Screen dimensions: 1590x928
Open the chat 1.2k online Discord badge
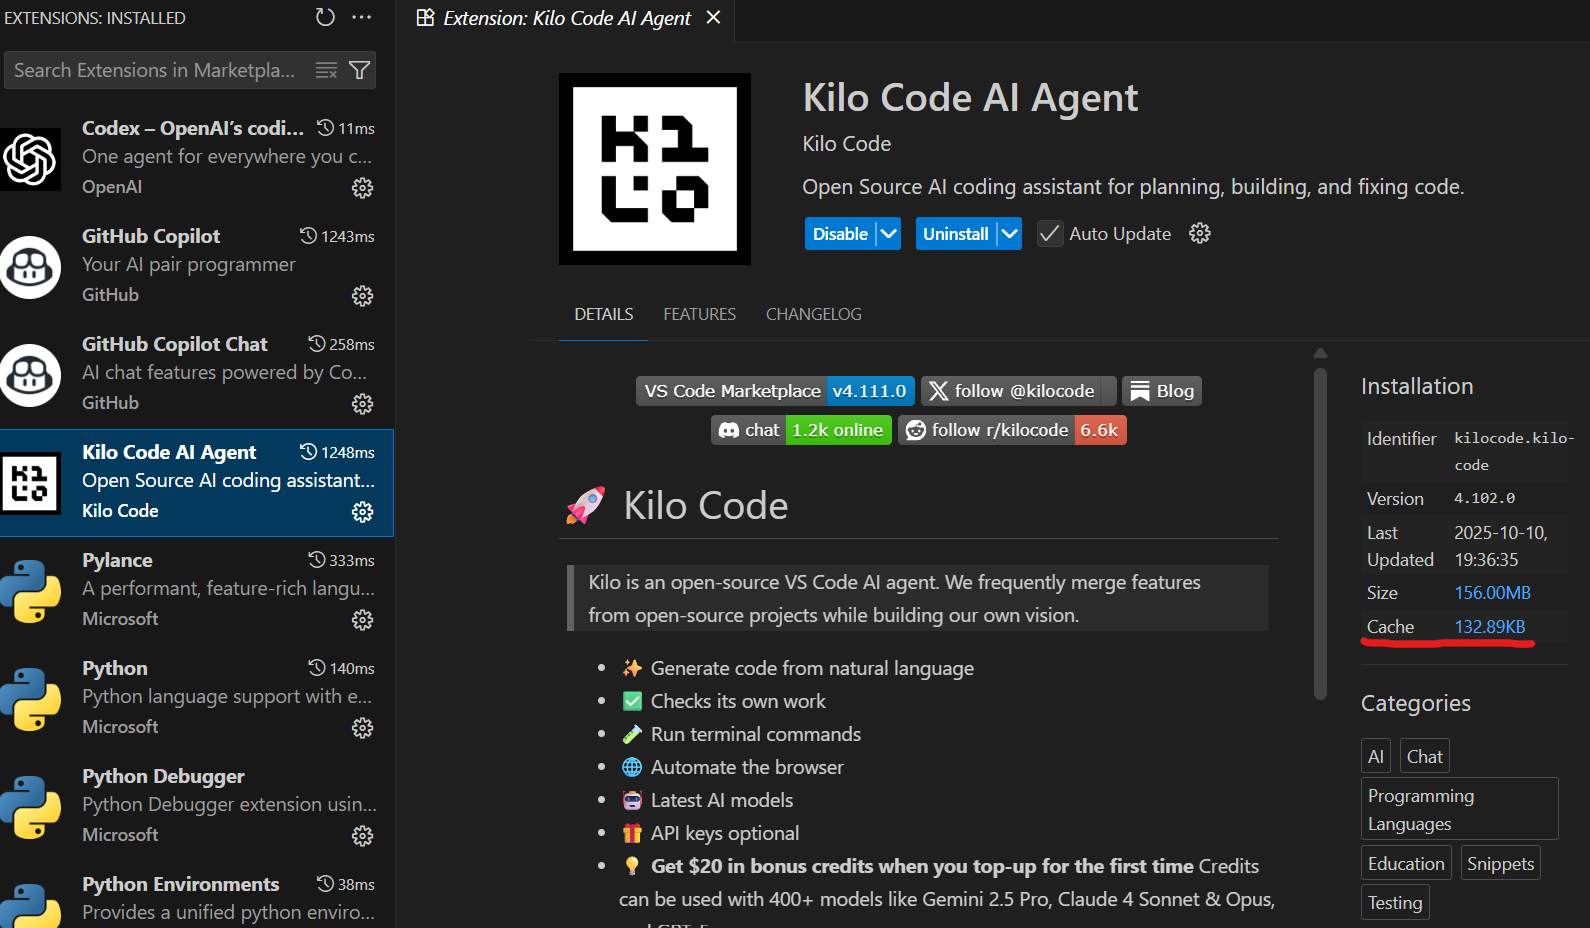[801, 430]
